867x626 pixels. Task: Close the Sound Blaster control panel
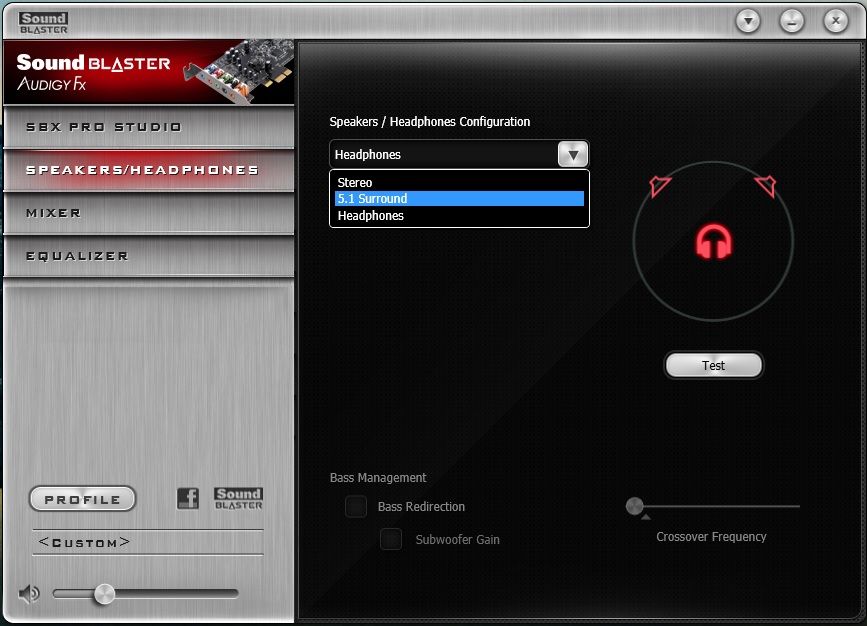[x=835, y=22]
